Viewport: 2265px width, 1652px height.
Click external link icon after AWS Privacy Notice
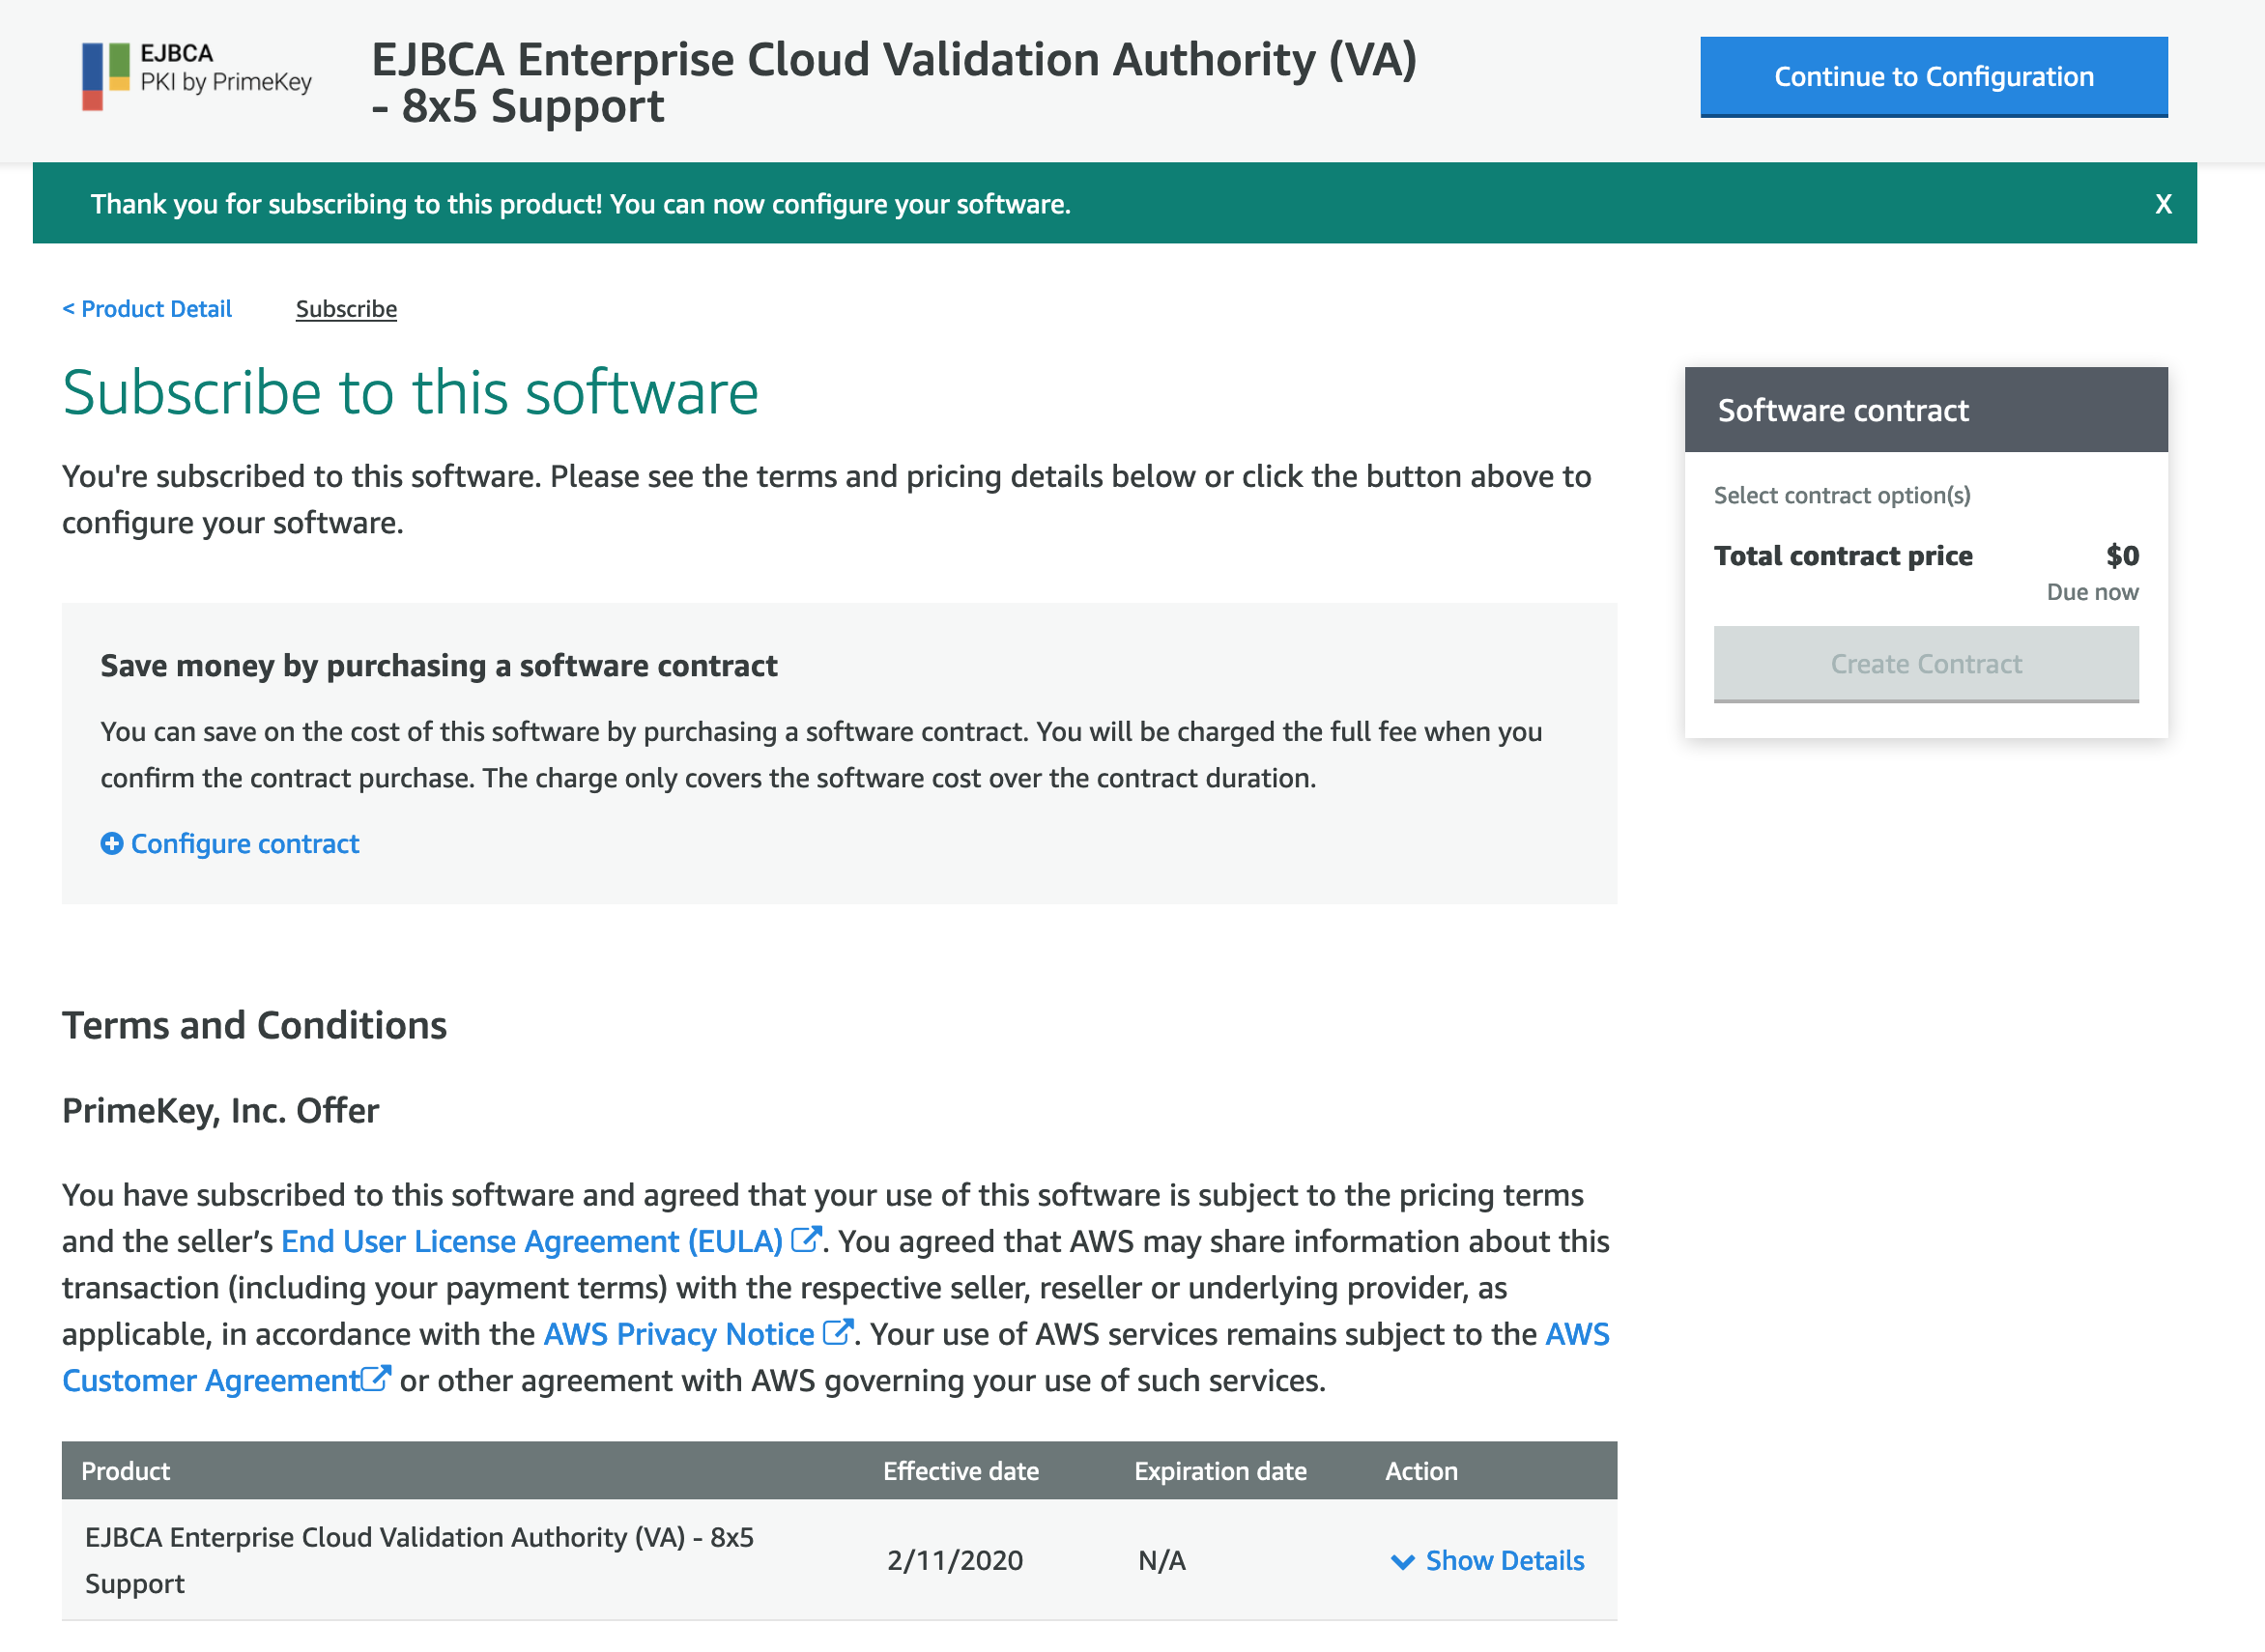tap(837, 1333)
